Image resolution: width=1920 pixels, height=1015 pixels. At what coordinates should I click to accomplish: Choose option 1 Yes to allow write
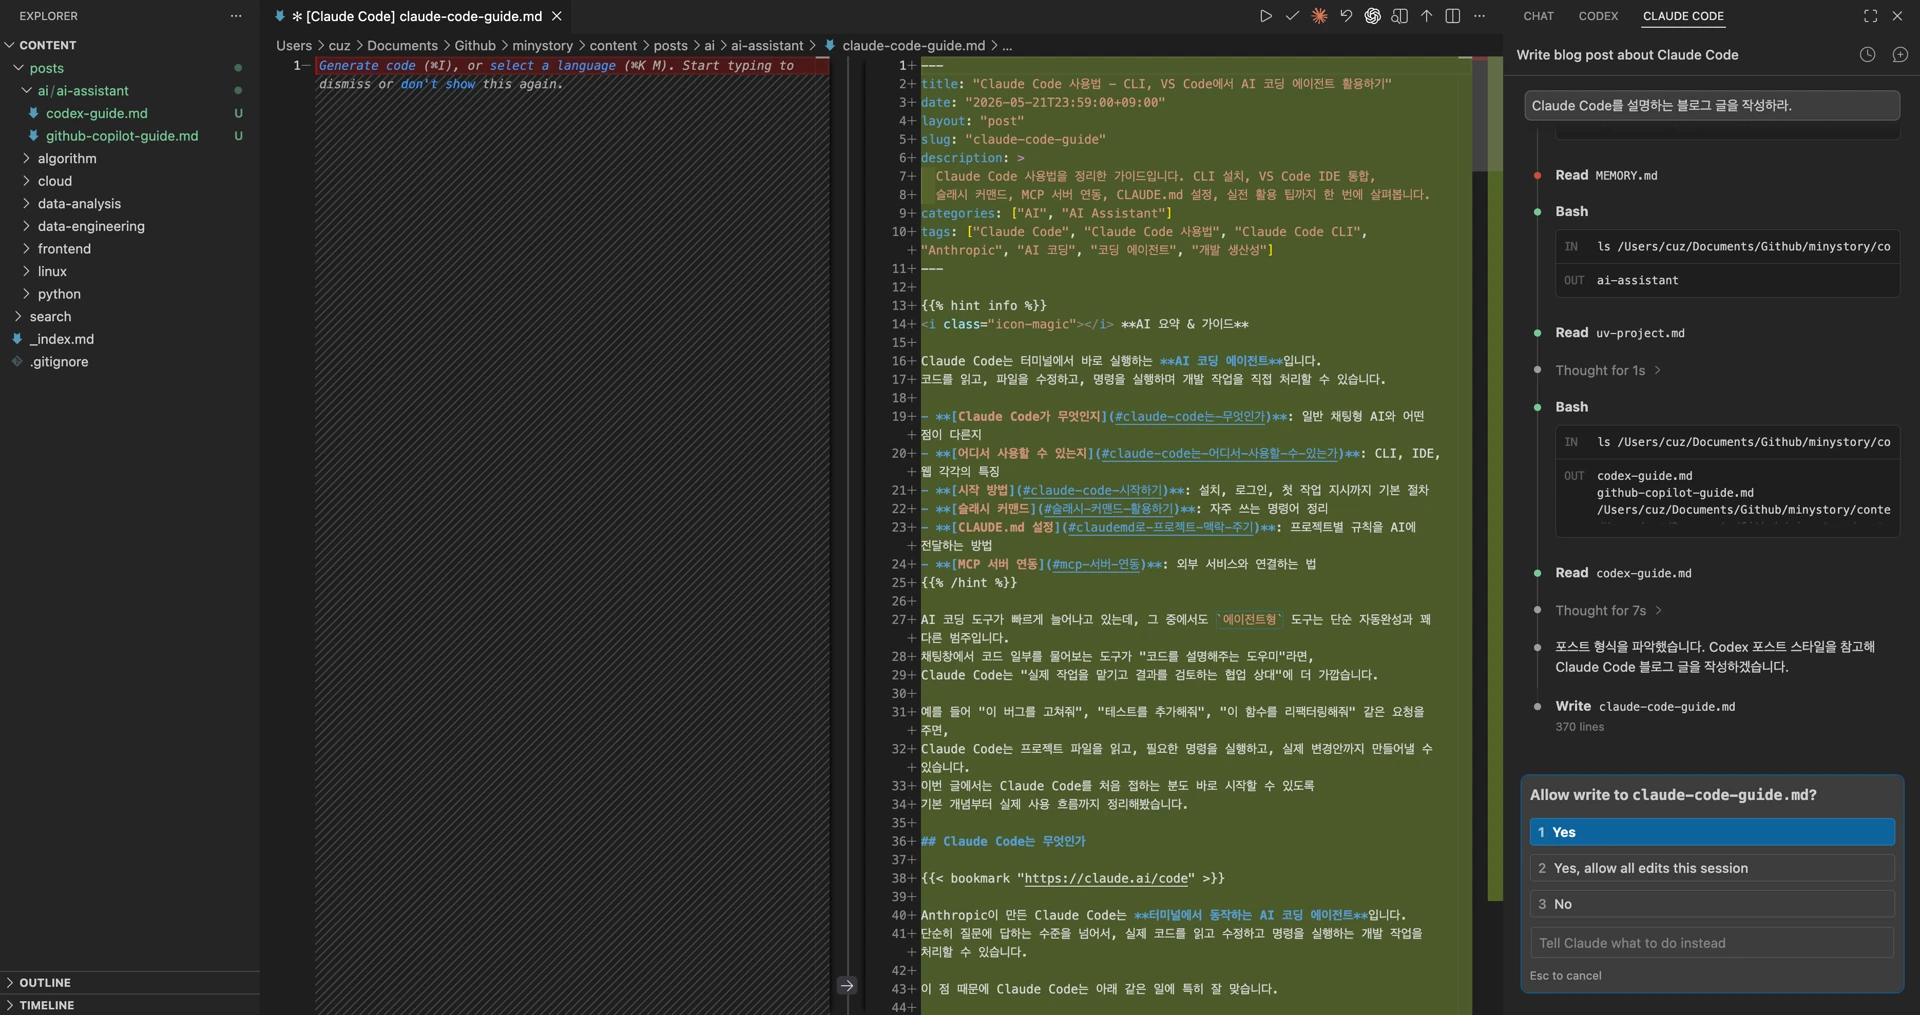(x=1712, y=832)
